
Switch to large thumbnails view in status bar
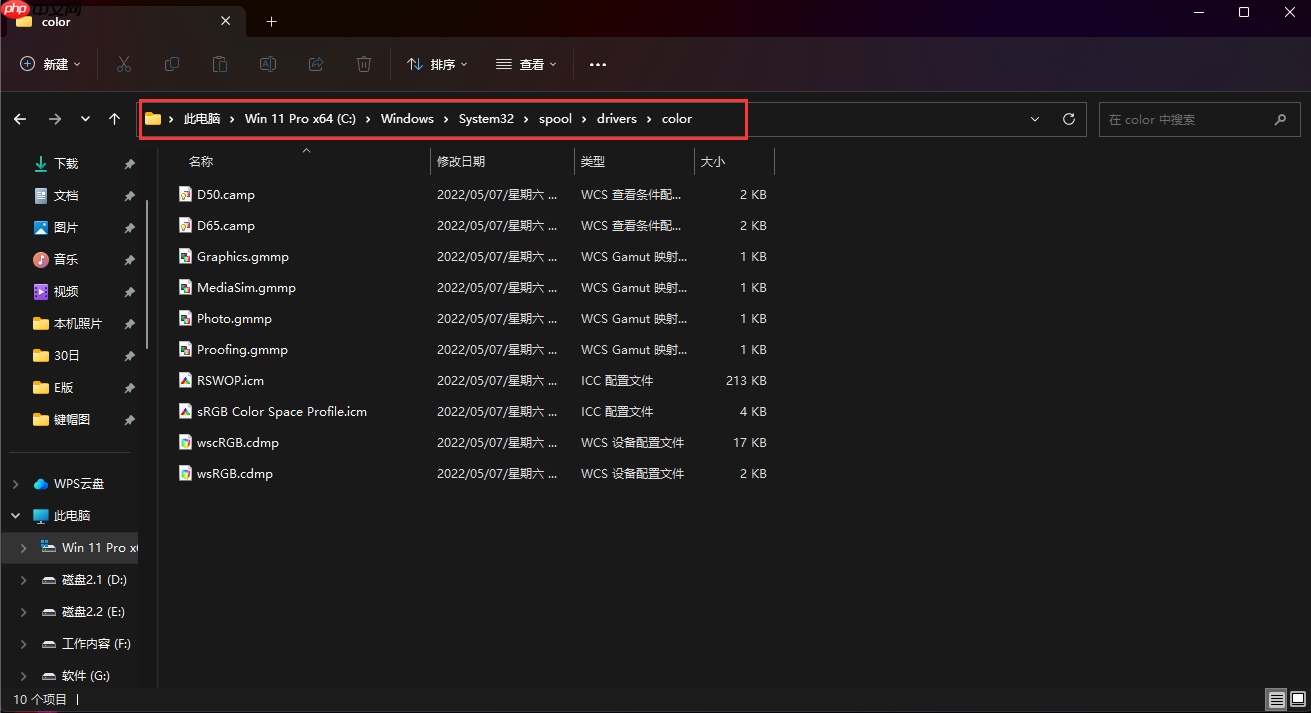(1300, 700)
